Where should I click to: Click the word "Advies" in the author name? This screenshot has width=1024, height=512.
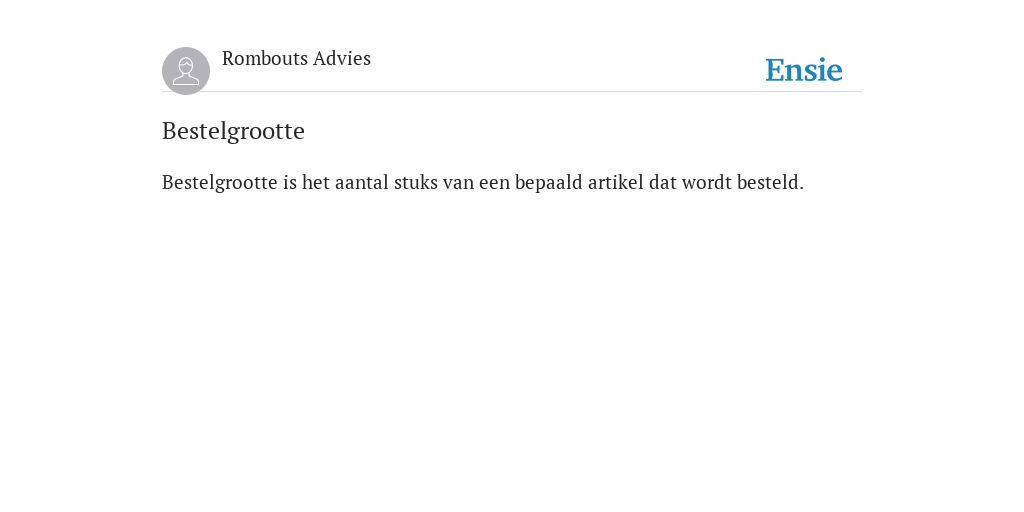[x=342, y=59]
